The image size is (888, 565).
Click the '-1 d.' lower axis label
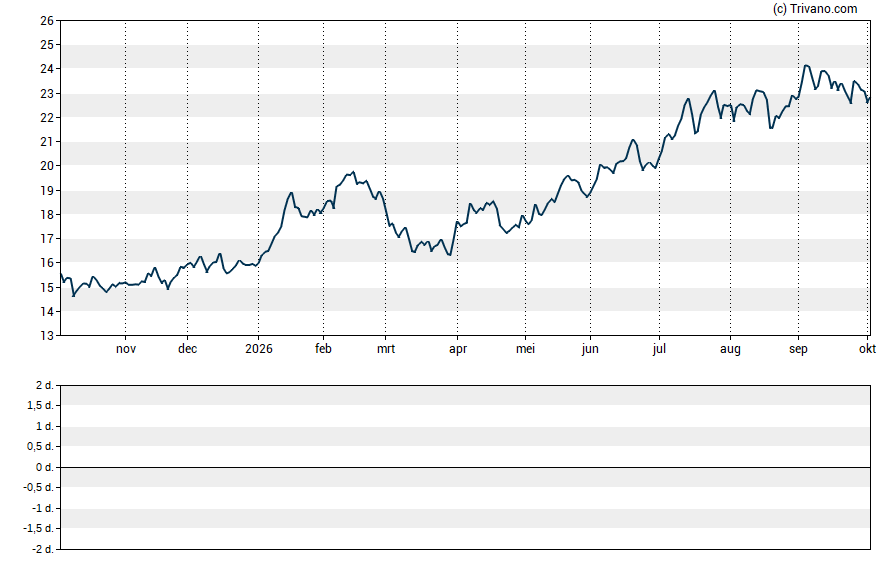pyautogui.click(x=43, y=508)
